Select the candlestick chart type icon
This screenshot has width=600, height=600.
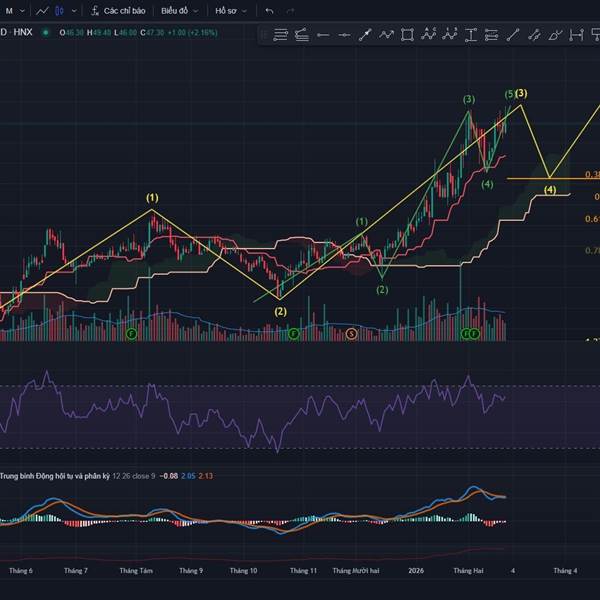(x=58, y=10)
